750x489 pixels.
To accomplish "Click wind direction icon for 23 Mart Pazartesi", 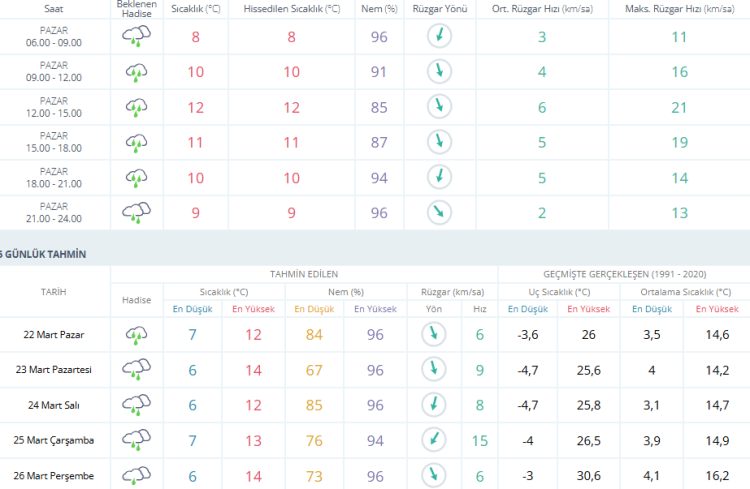I will click(432, 370).
